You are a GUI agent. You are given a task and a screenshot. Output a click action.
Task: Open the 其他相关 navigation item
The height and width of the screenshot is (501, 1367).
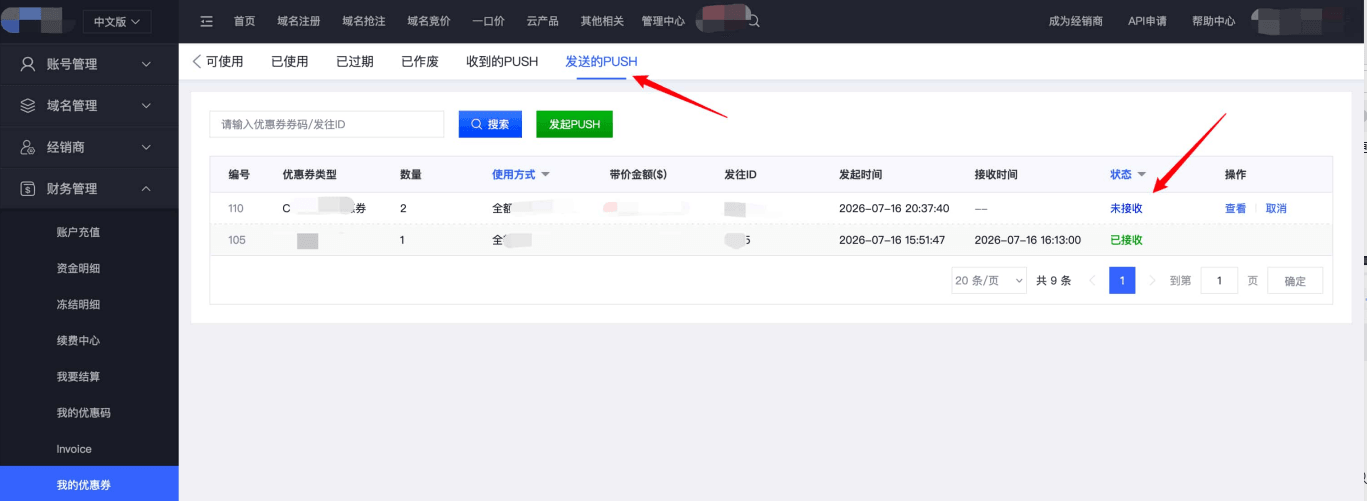pos(602,21)
